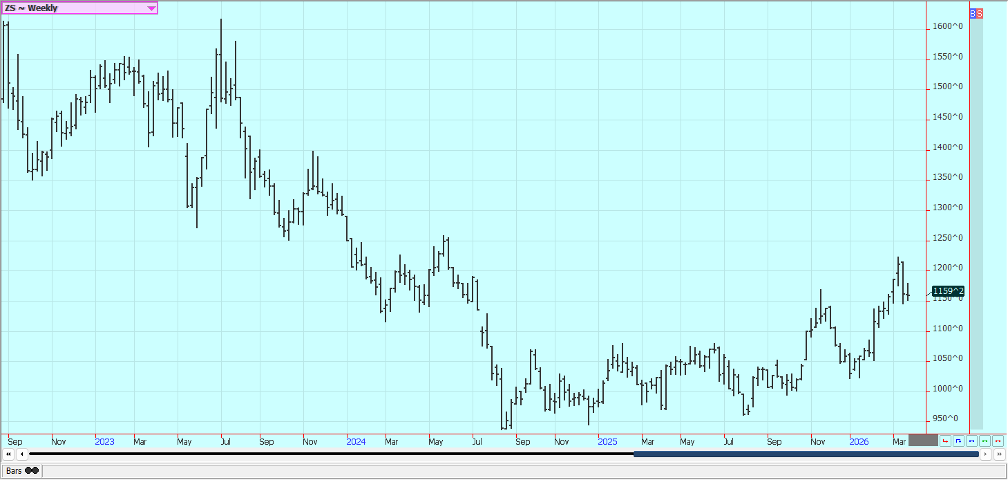
Task: Select the Bars tab at the bottom
Action: coord(12,470)
